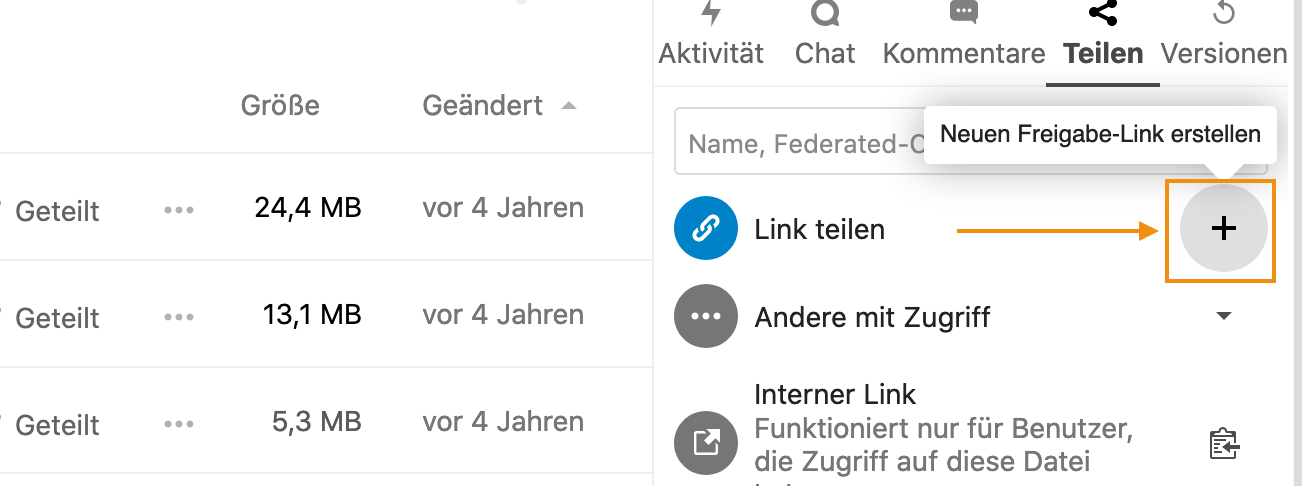Click the Interner Link external-arrow icon
This screenshot has height=486, width=1302.
coord(706,442)
